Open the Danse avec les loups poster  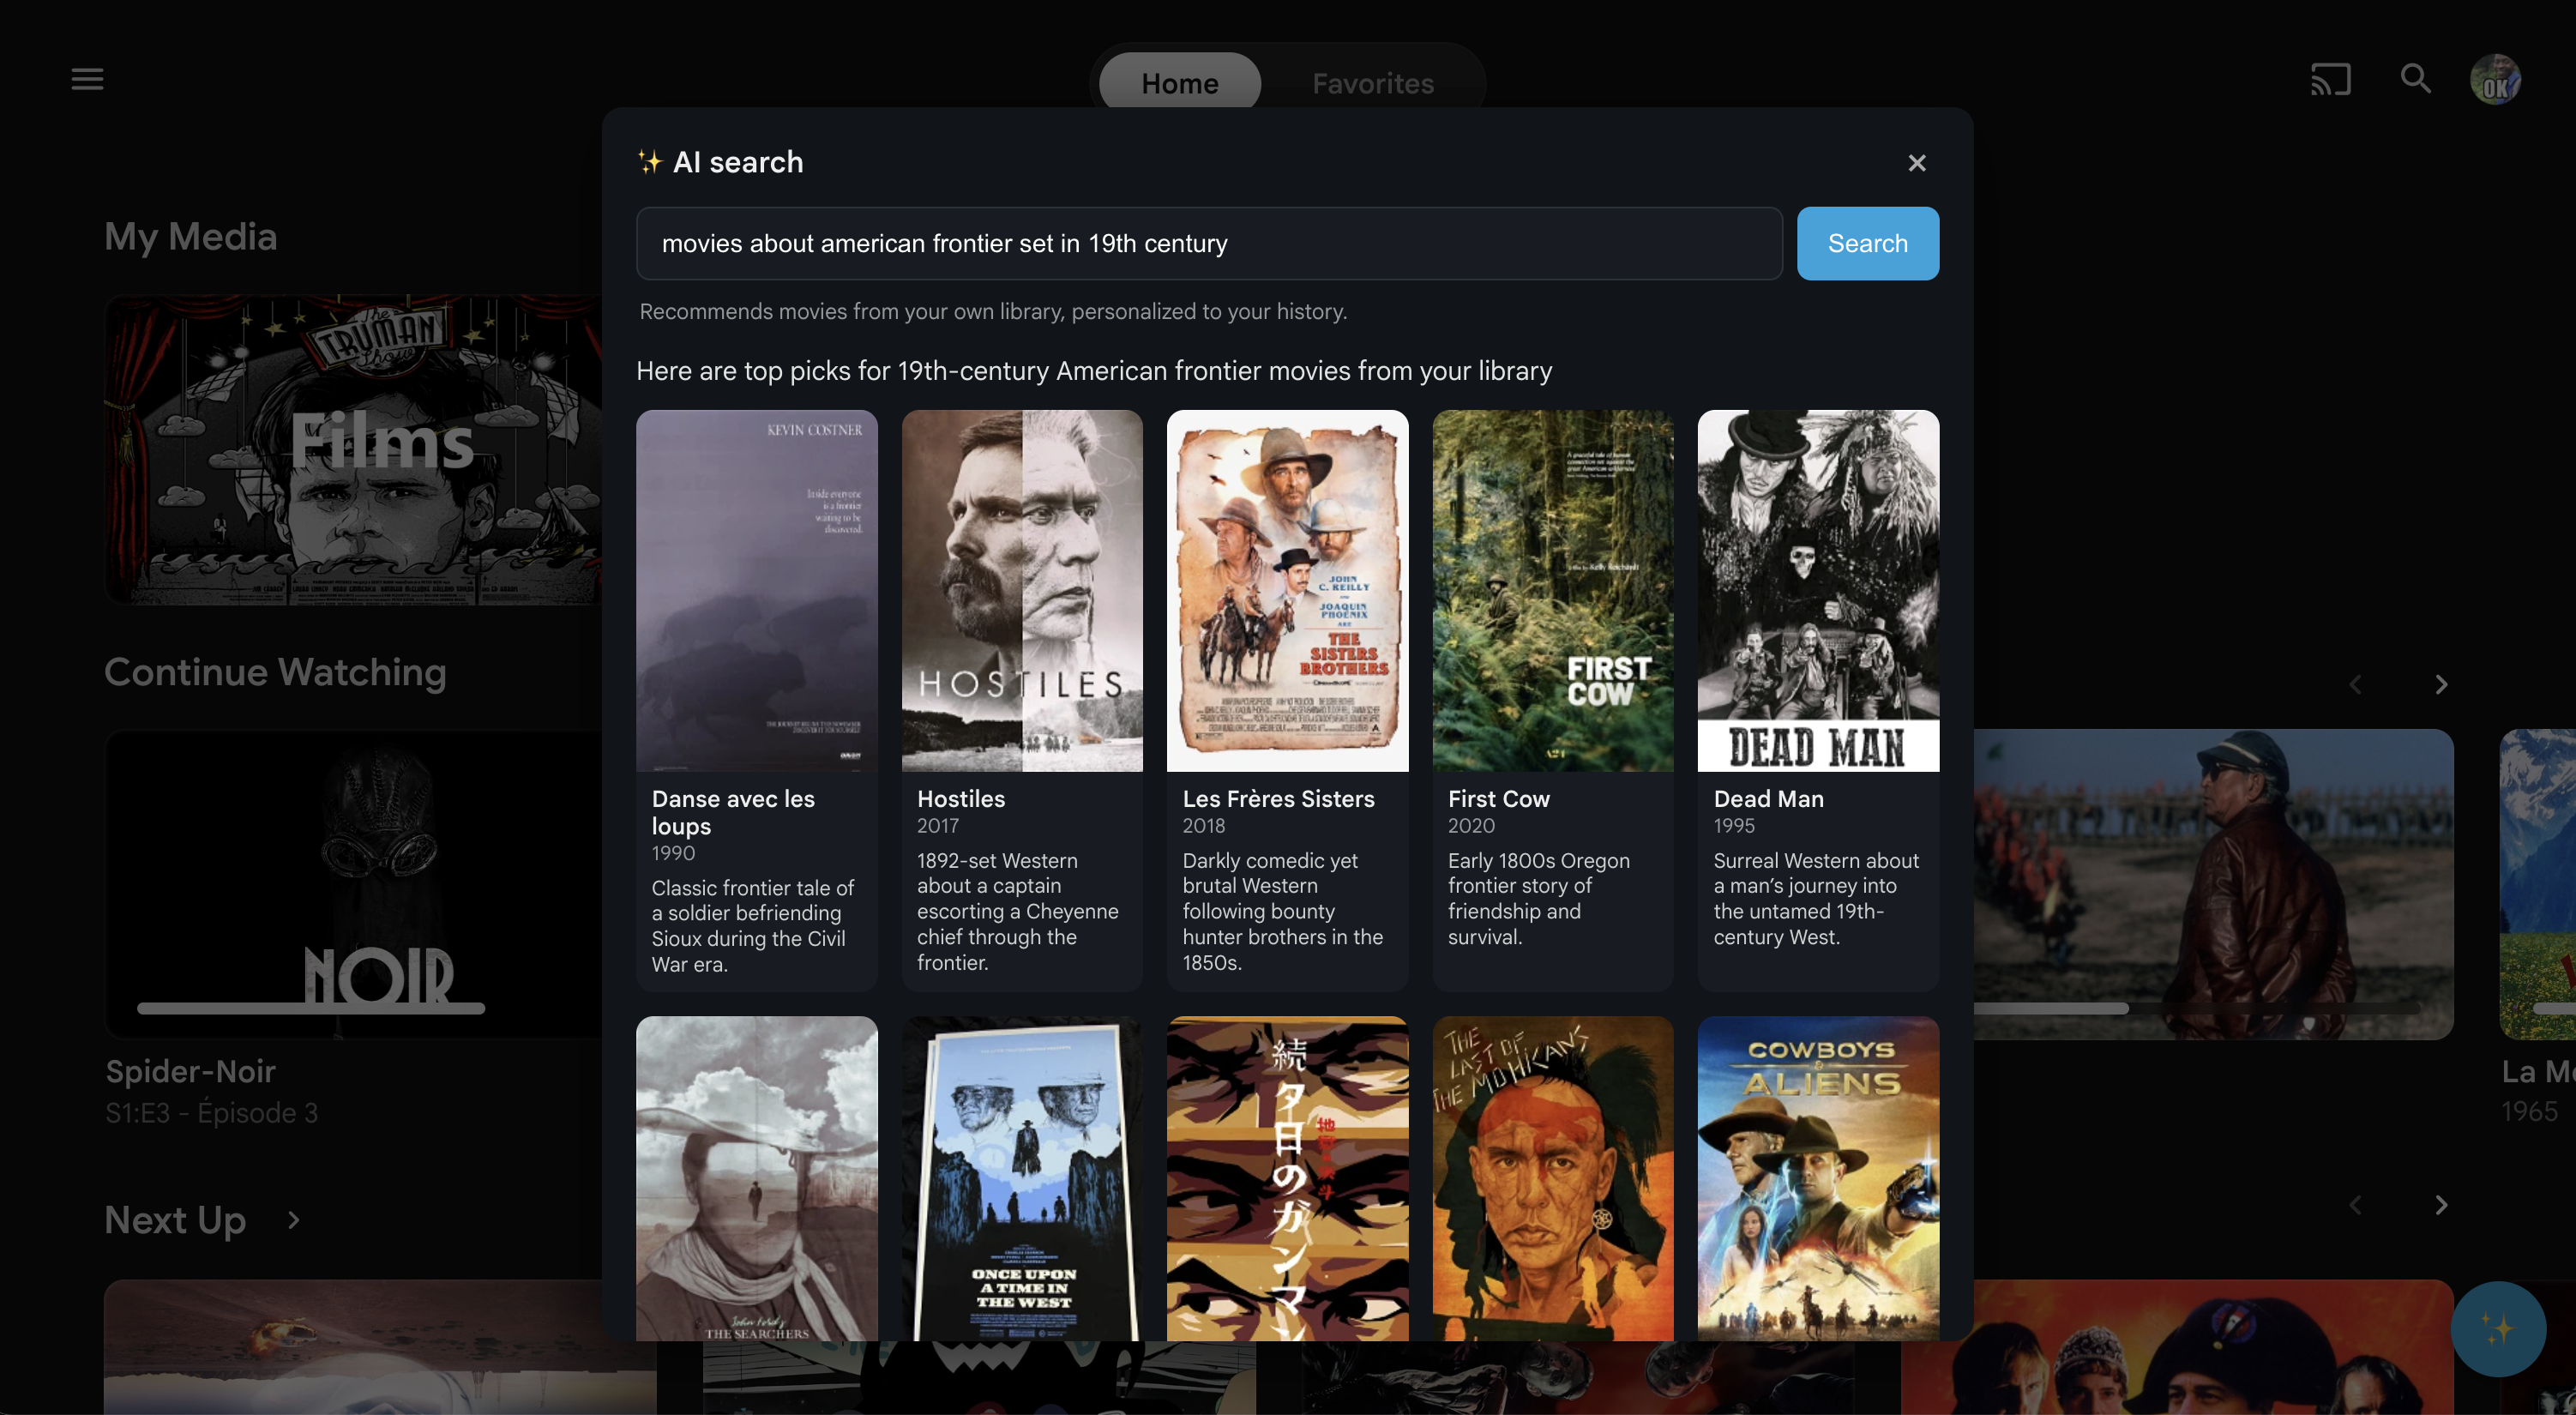coord(757,590)
